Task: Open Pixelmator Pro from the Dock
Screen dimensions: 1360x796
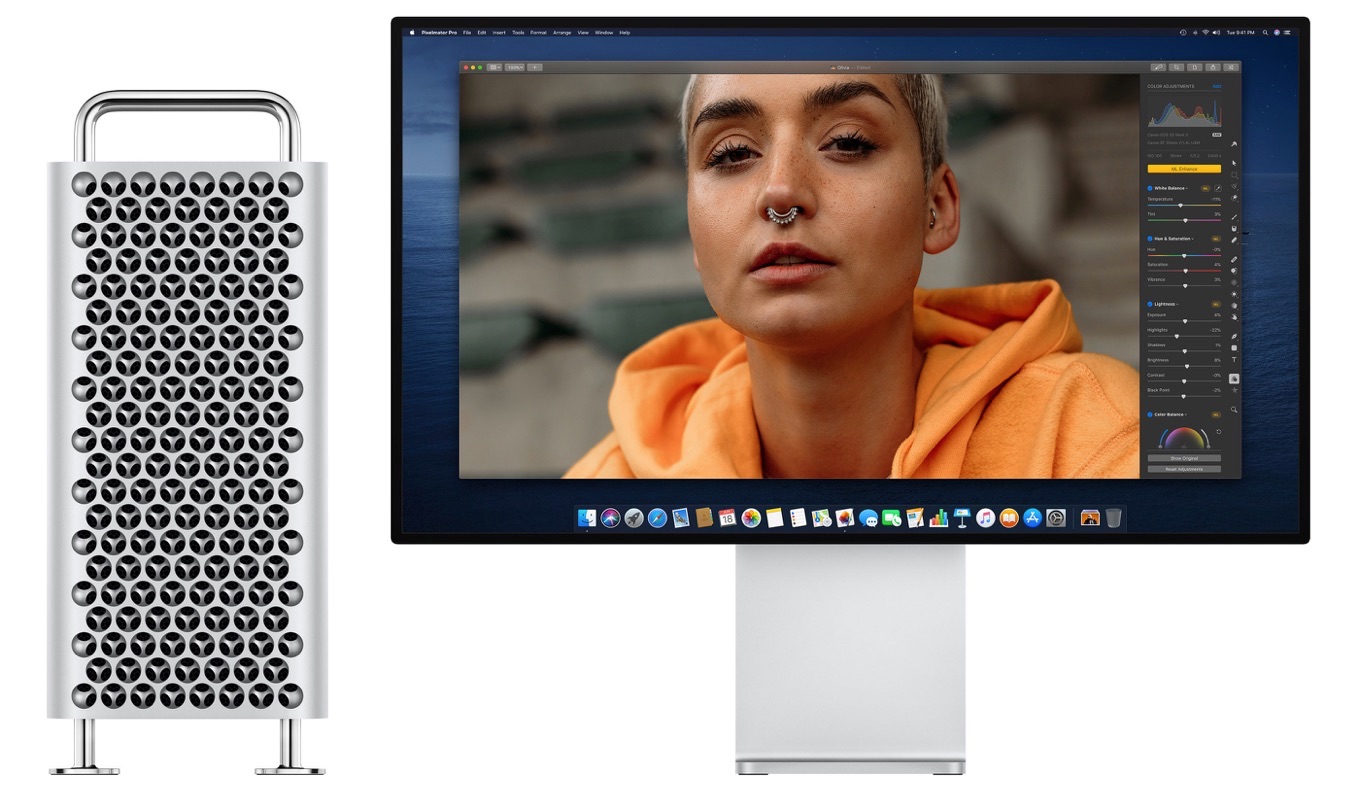Action: coord(844,518)
